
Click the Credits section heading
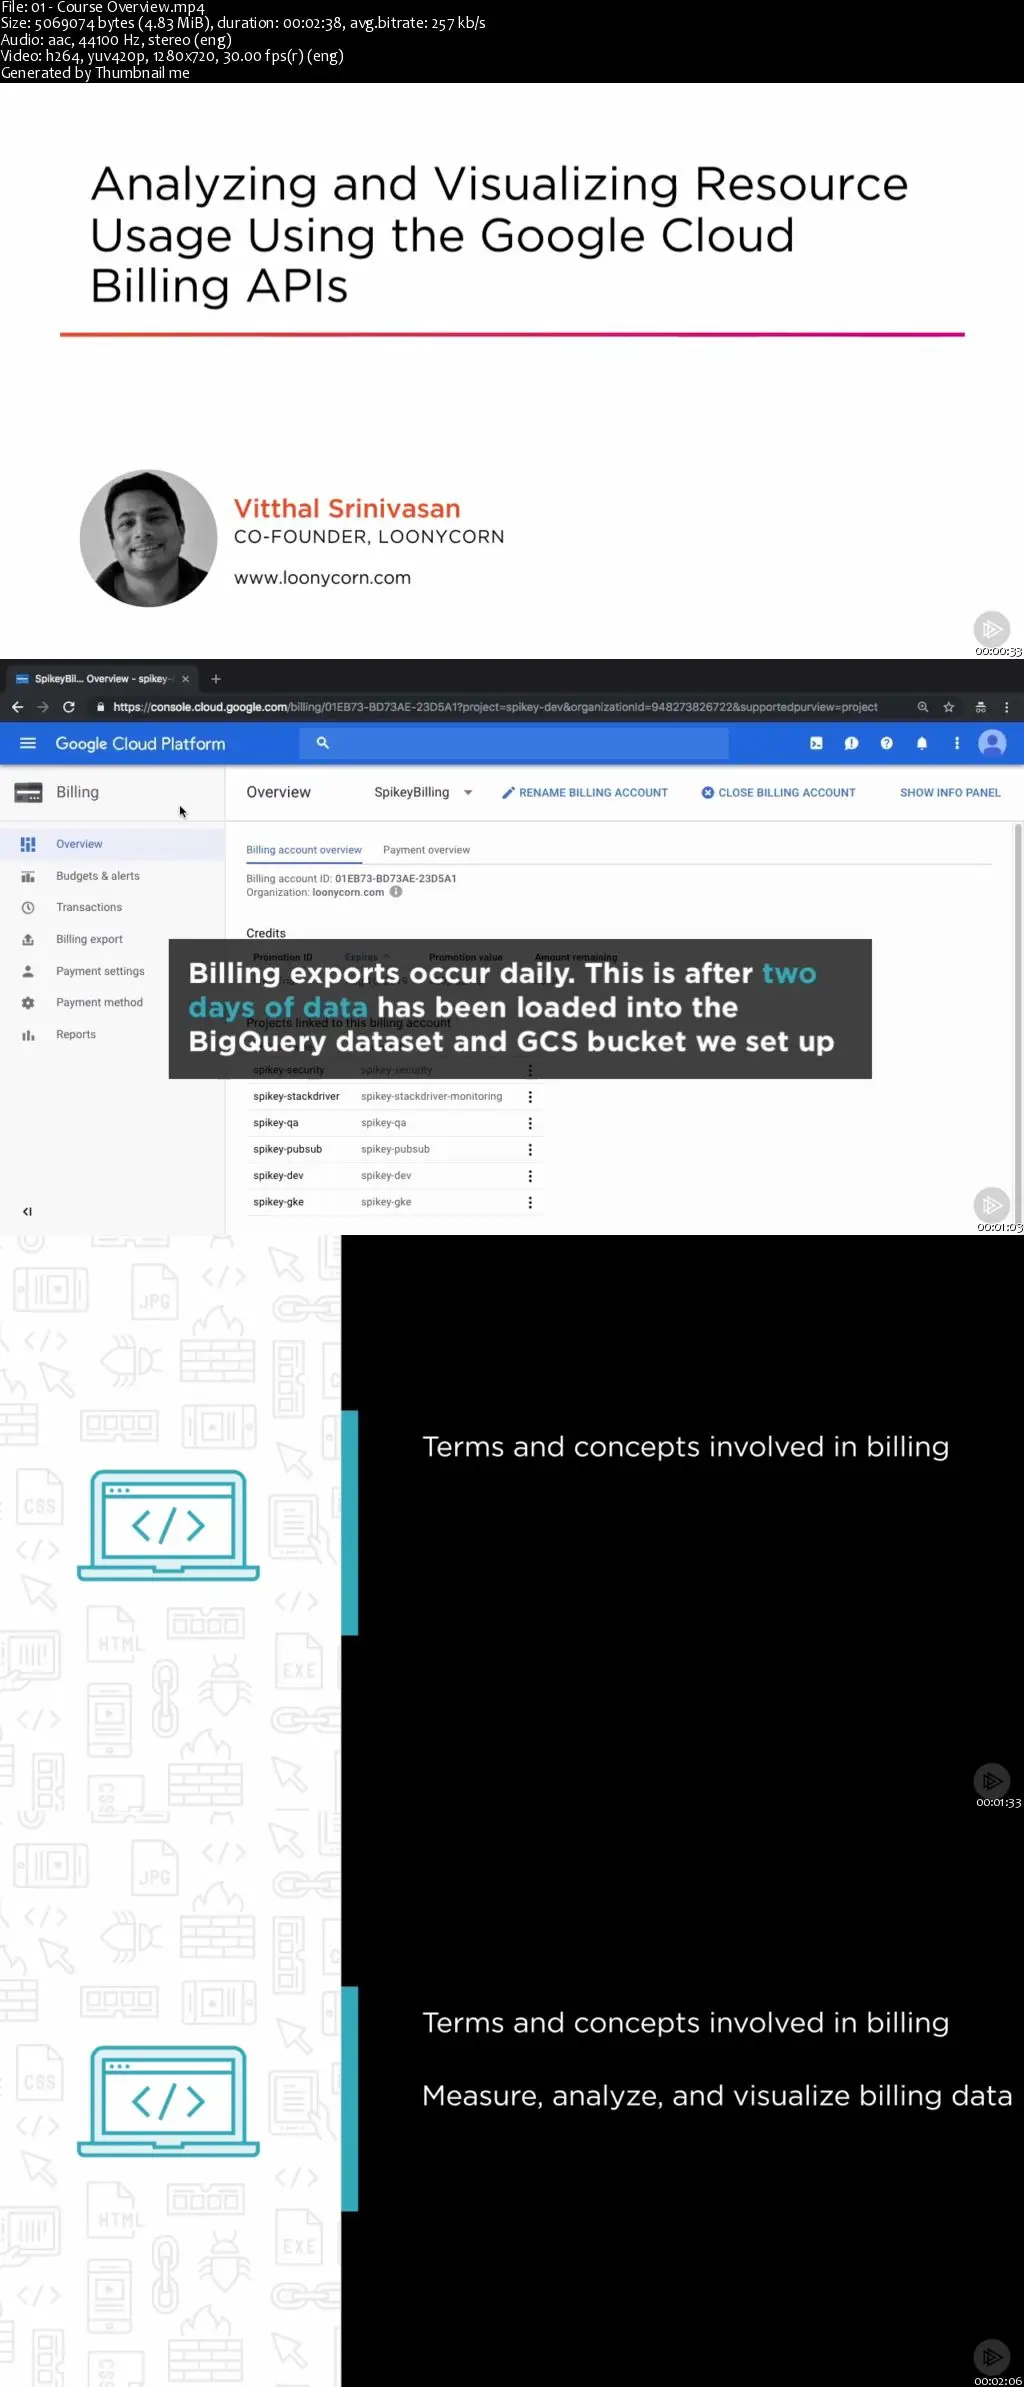tap(266, 933)
